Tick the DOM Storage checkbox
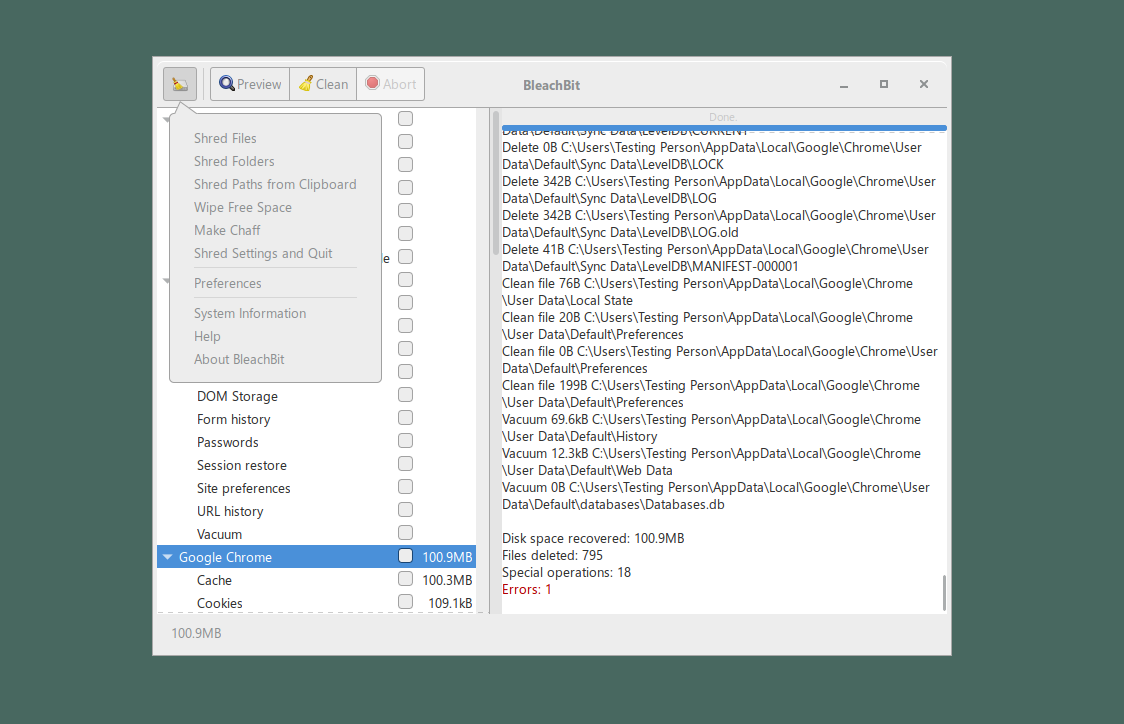 click(406, 395)
